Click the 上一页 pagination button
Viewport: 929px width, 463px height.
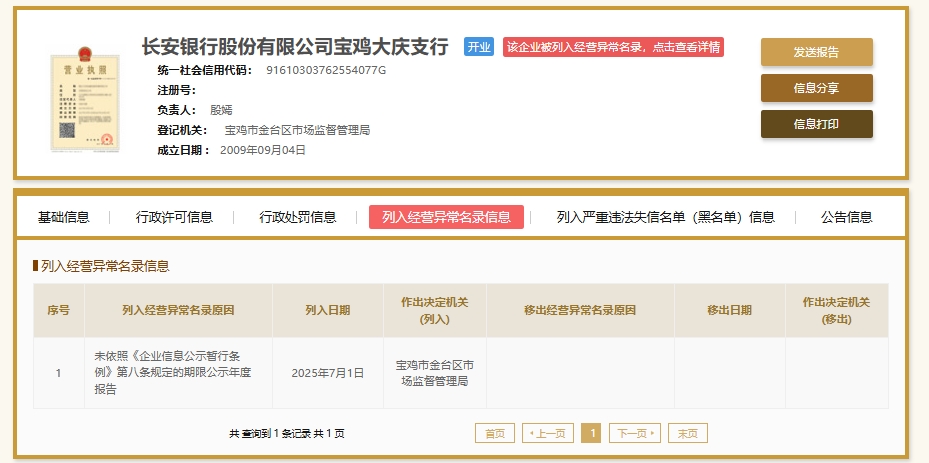pyautogui.click(x=548, y=433)
